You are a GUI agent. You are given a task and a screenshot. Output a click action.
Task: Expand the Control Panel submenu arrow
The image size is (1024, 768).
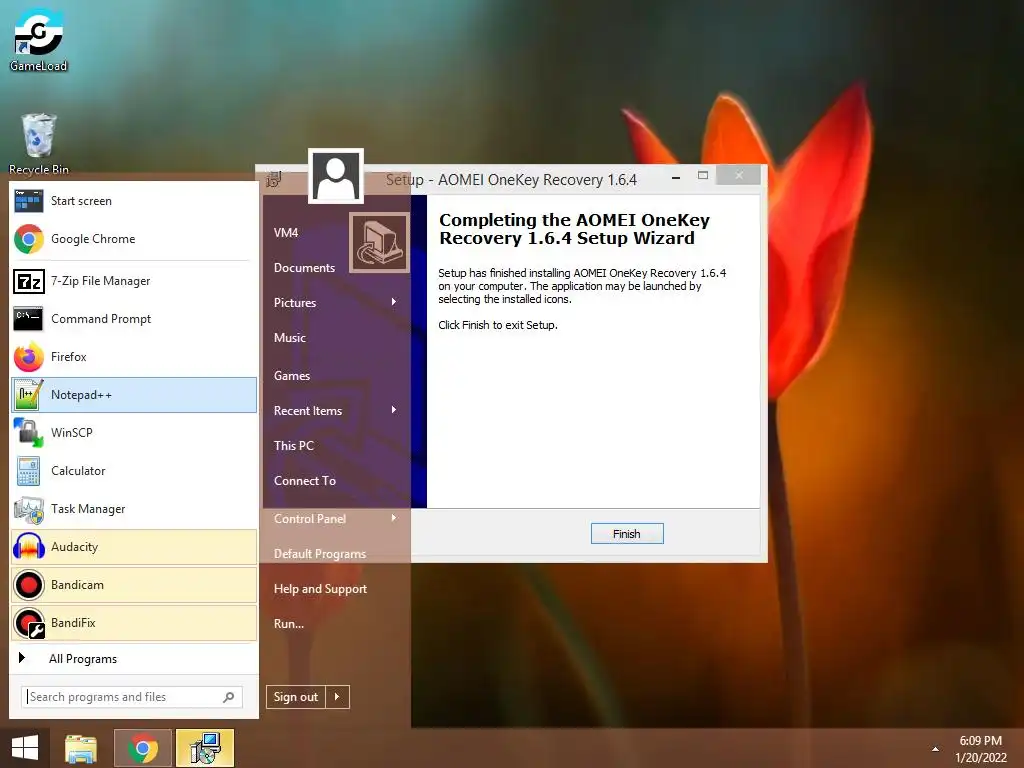pyautogui.click(x=394, y=518)
